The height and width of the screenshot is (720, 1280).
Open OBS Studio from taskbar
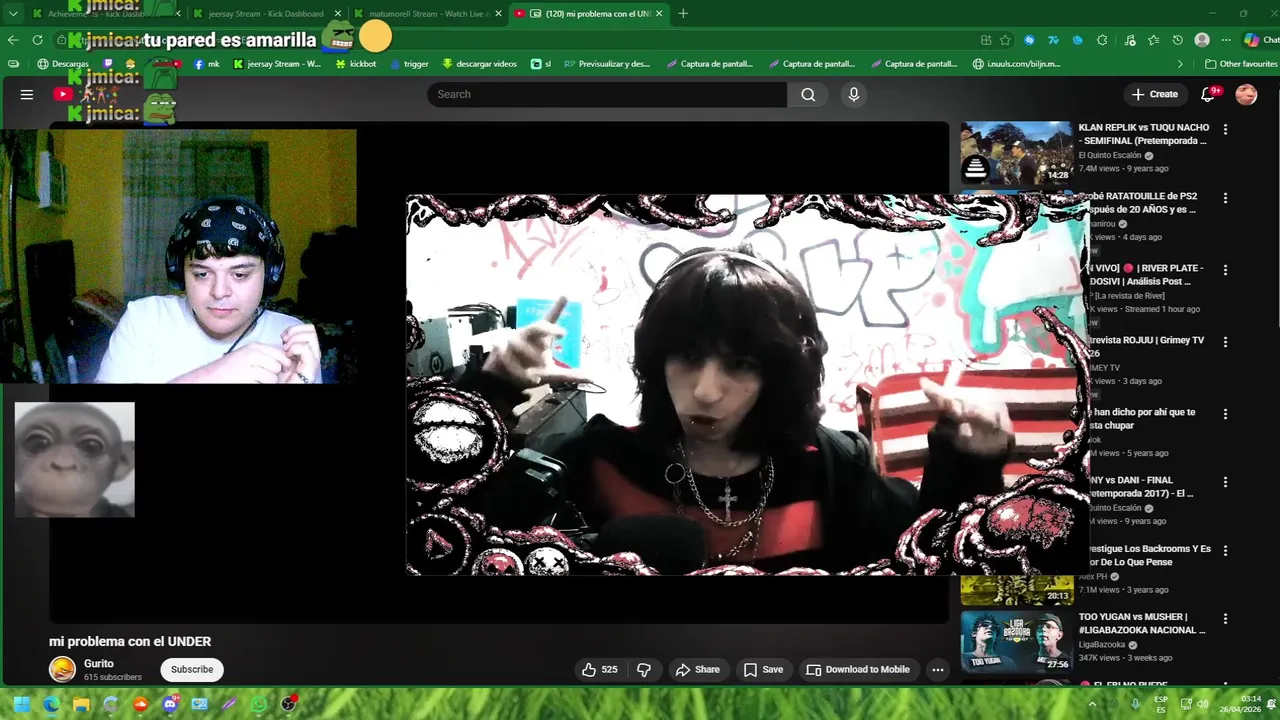tap(289, 704)
